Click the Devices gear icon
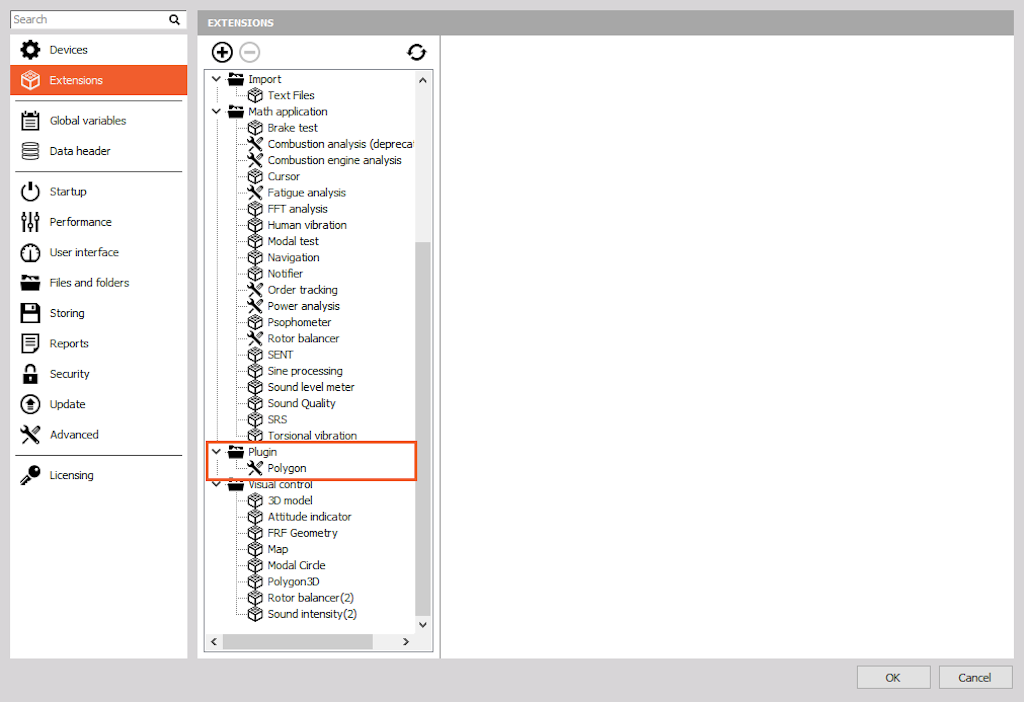 30,50
